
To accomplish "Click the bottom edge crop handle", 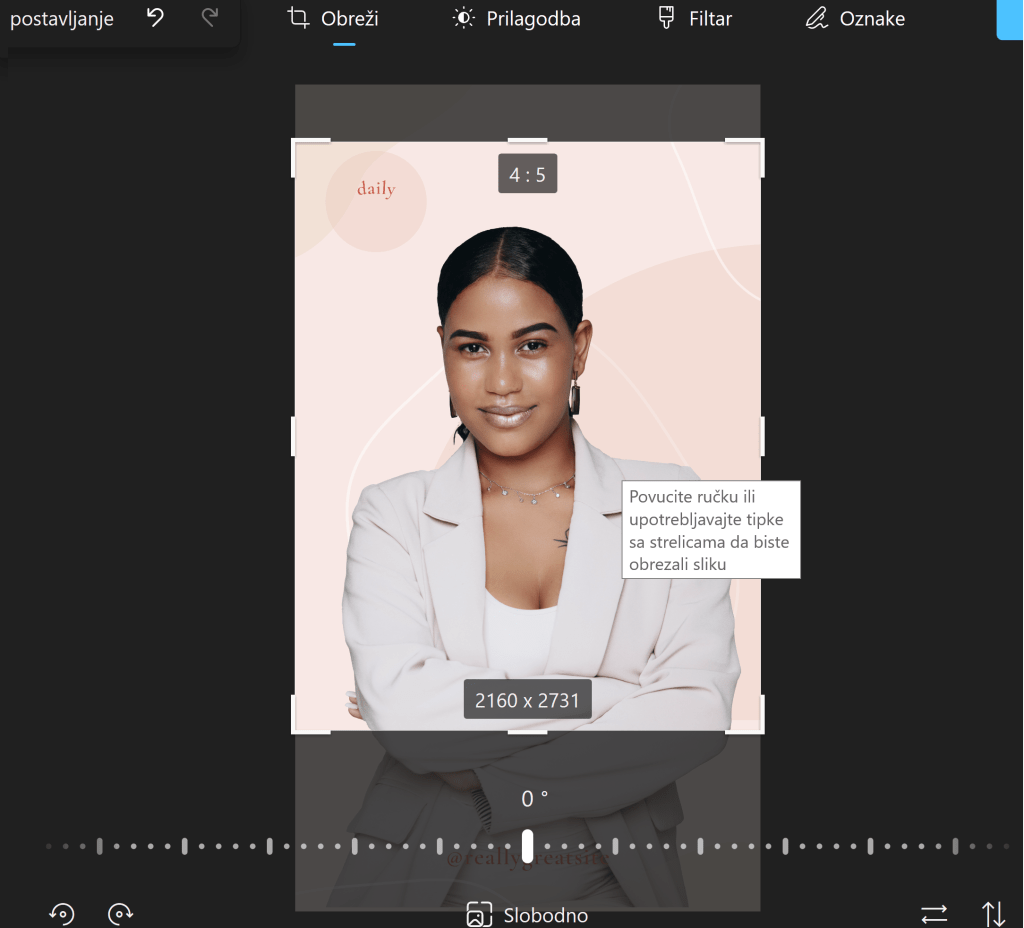I will 527,732.
